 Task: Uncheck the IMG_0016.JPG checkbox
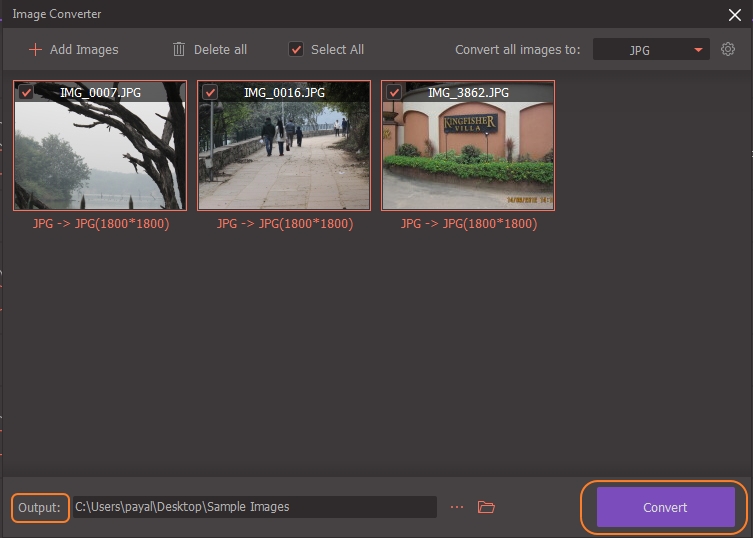[x=210, y=92]
